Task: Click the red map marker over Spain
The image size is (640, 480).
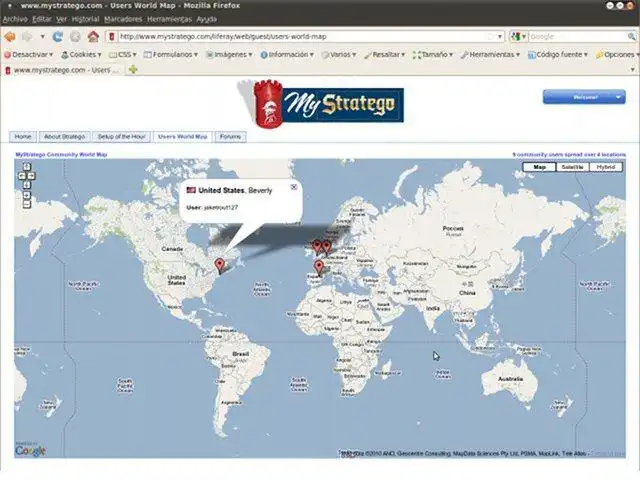Action: 319,268
